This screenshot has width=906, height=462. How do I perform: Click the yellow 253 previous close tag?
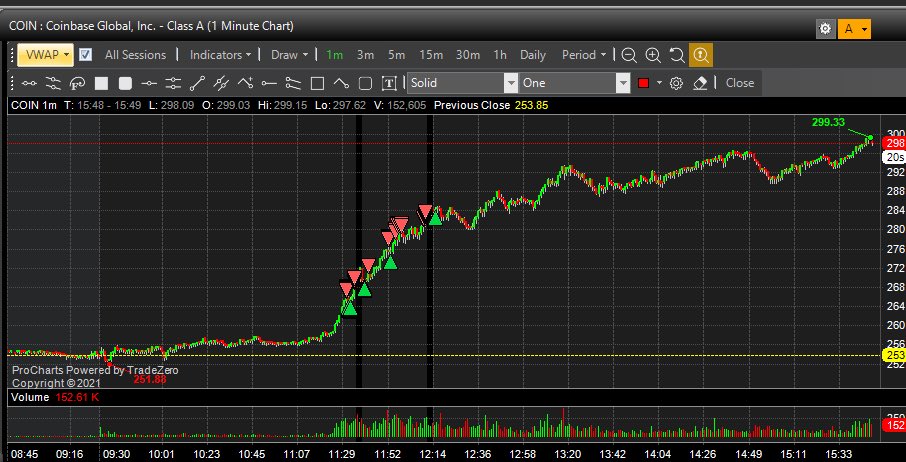coord(895,355)
